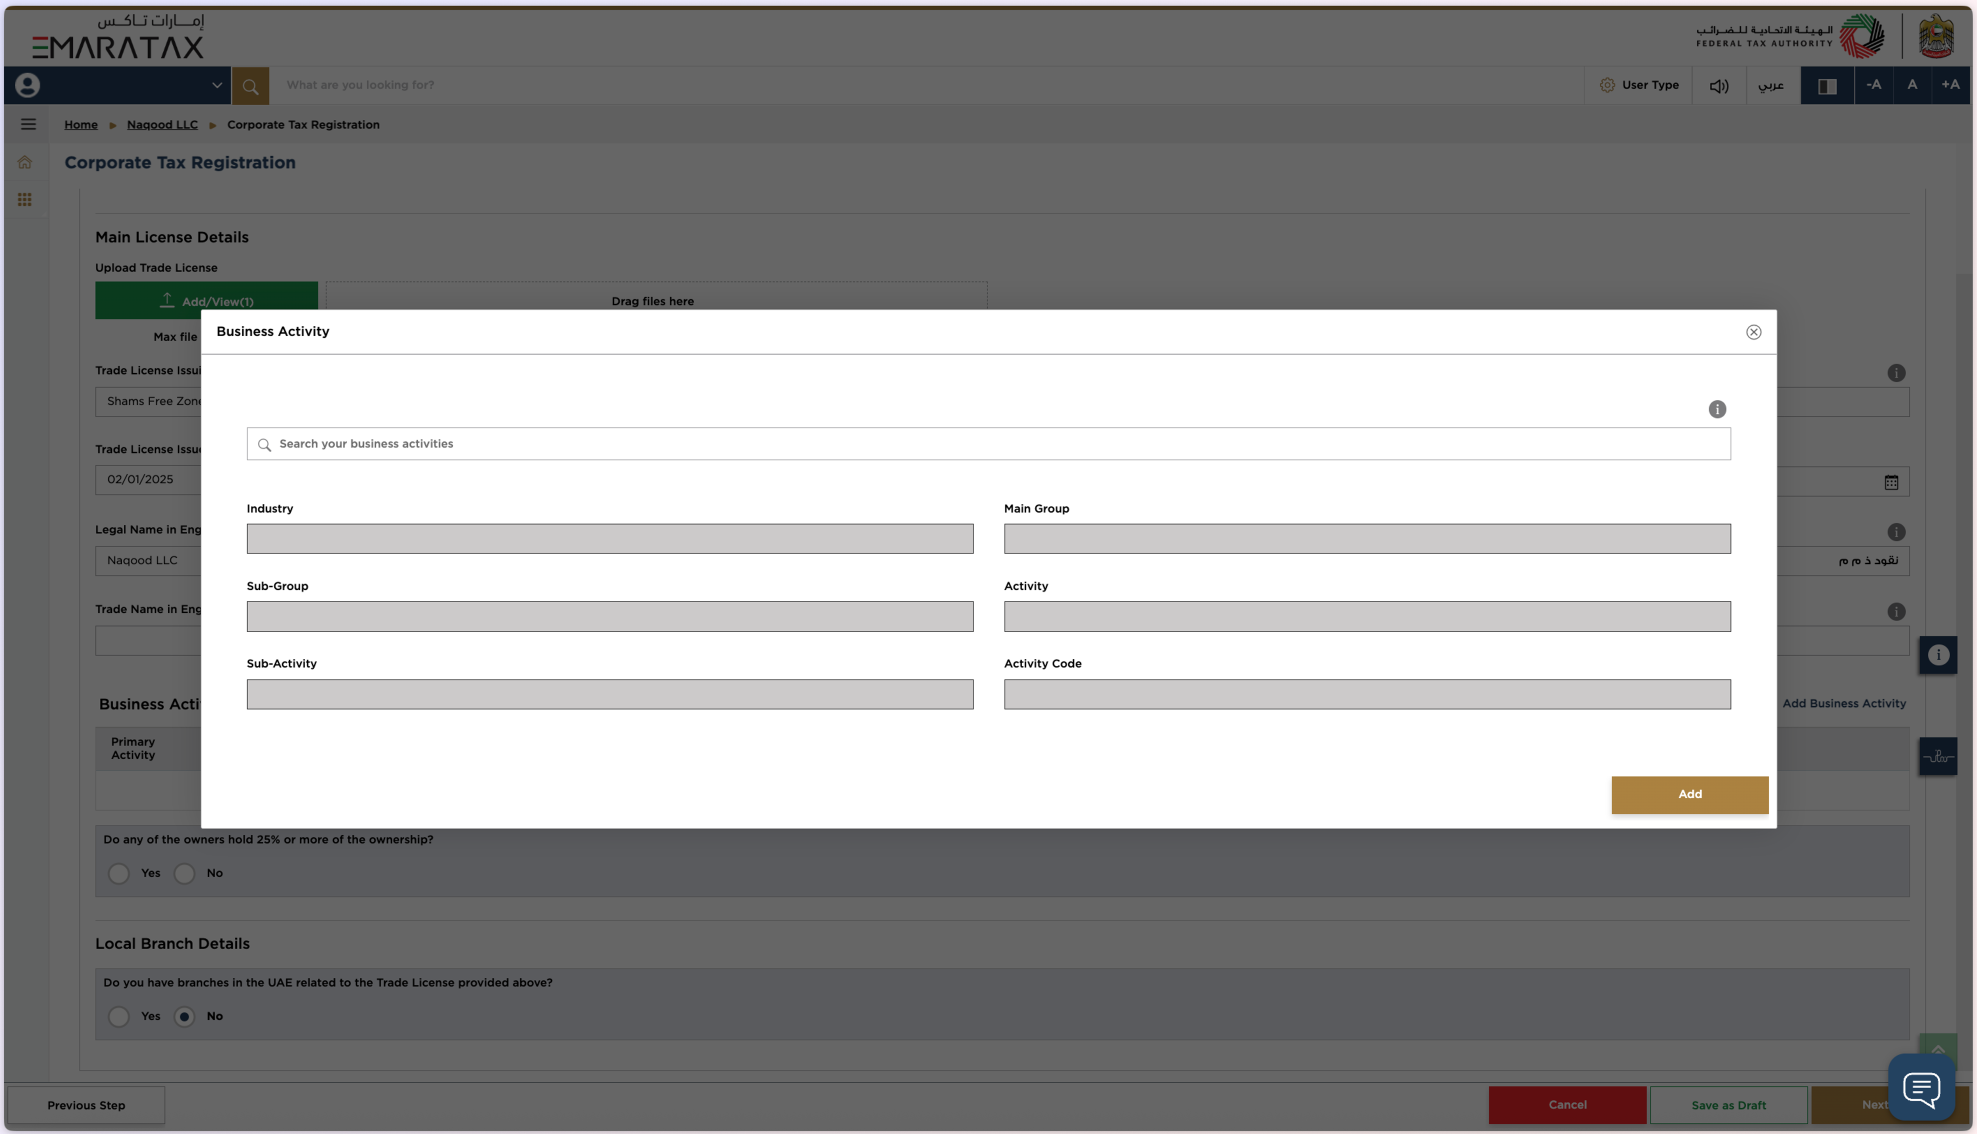This screenshot has height=1134, width=1977.
Task: Open Naqood LLC breadcrumb link
Action: click(162, 125)
